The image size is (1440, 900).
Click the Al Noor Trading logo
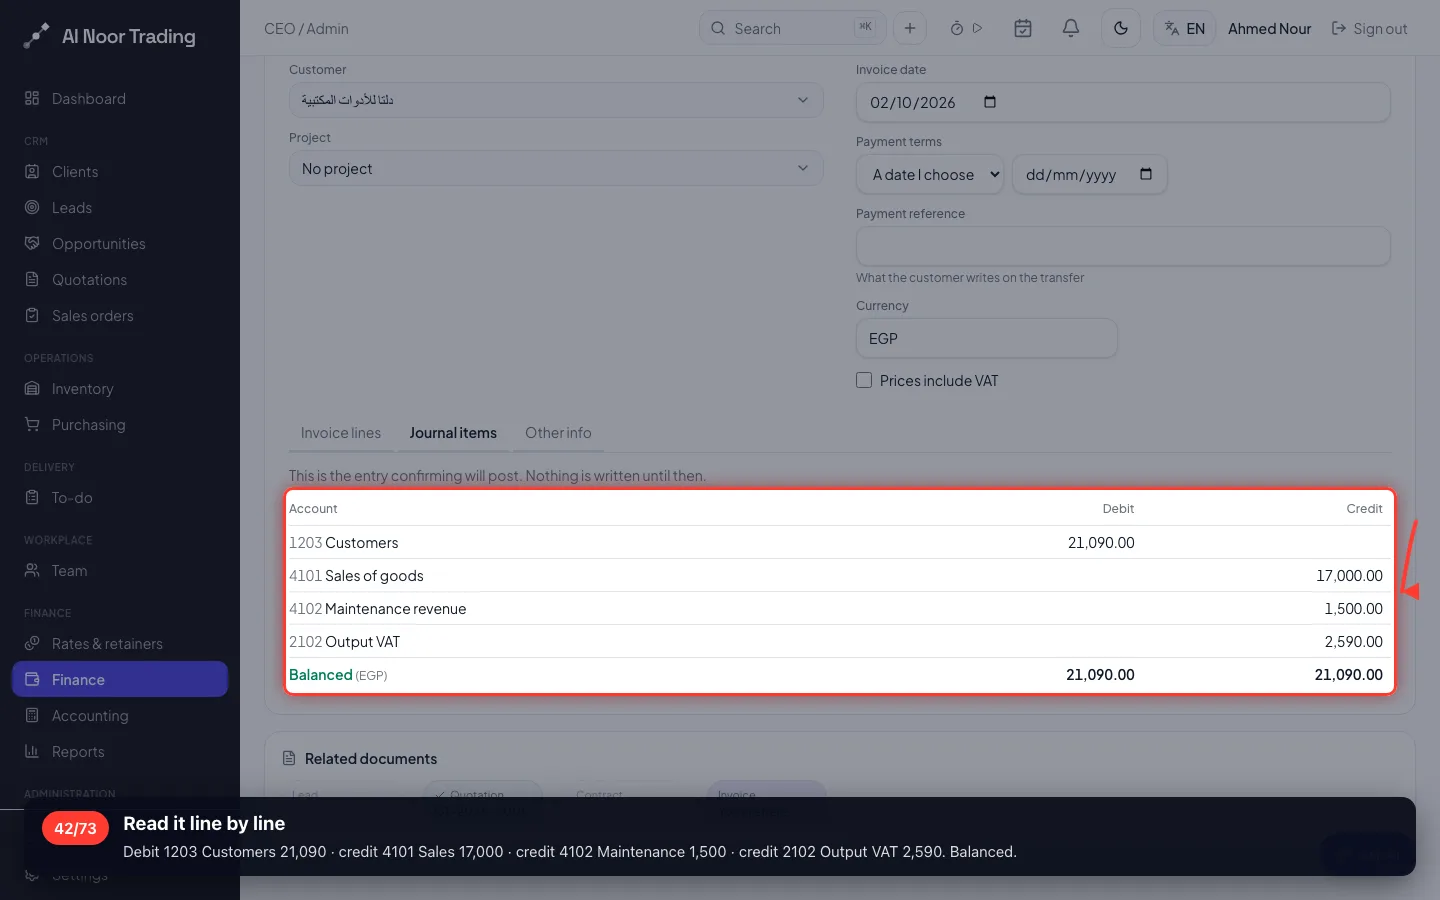tap(110, 36)
